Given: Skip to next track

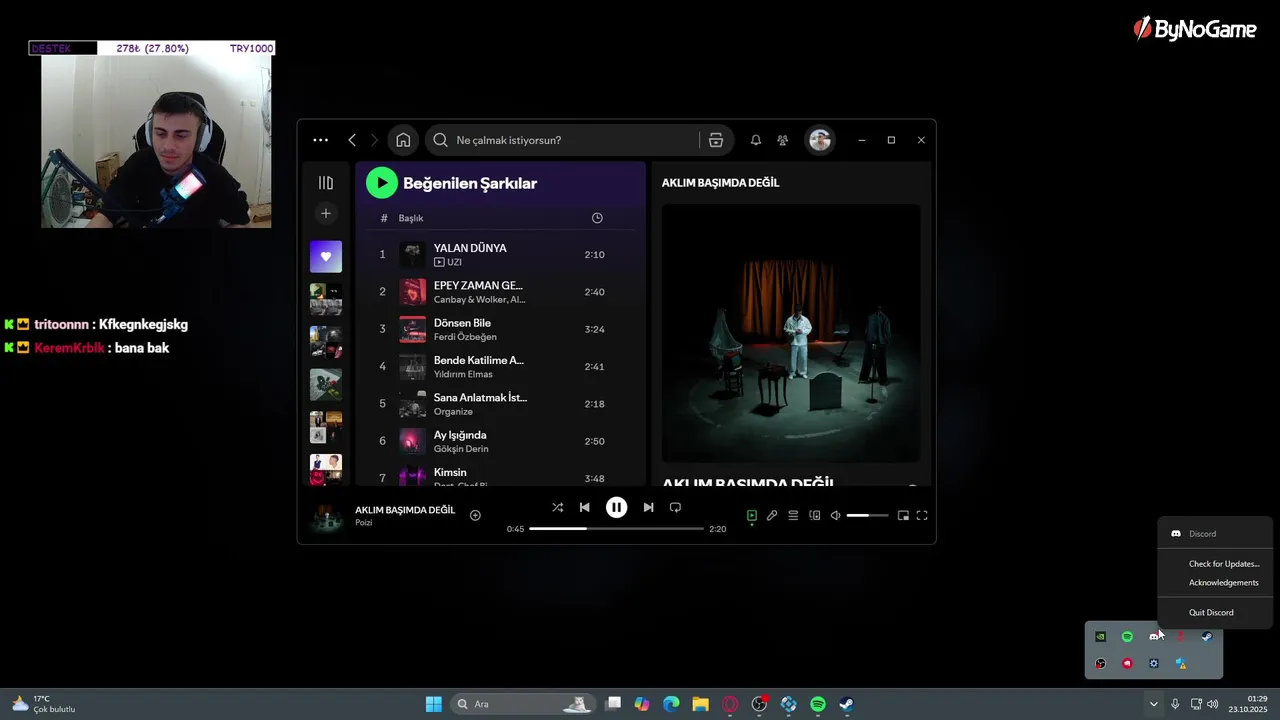Looking at the screenshot, I should coord(648,508).
